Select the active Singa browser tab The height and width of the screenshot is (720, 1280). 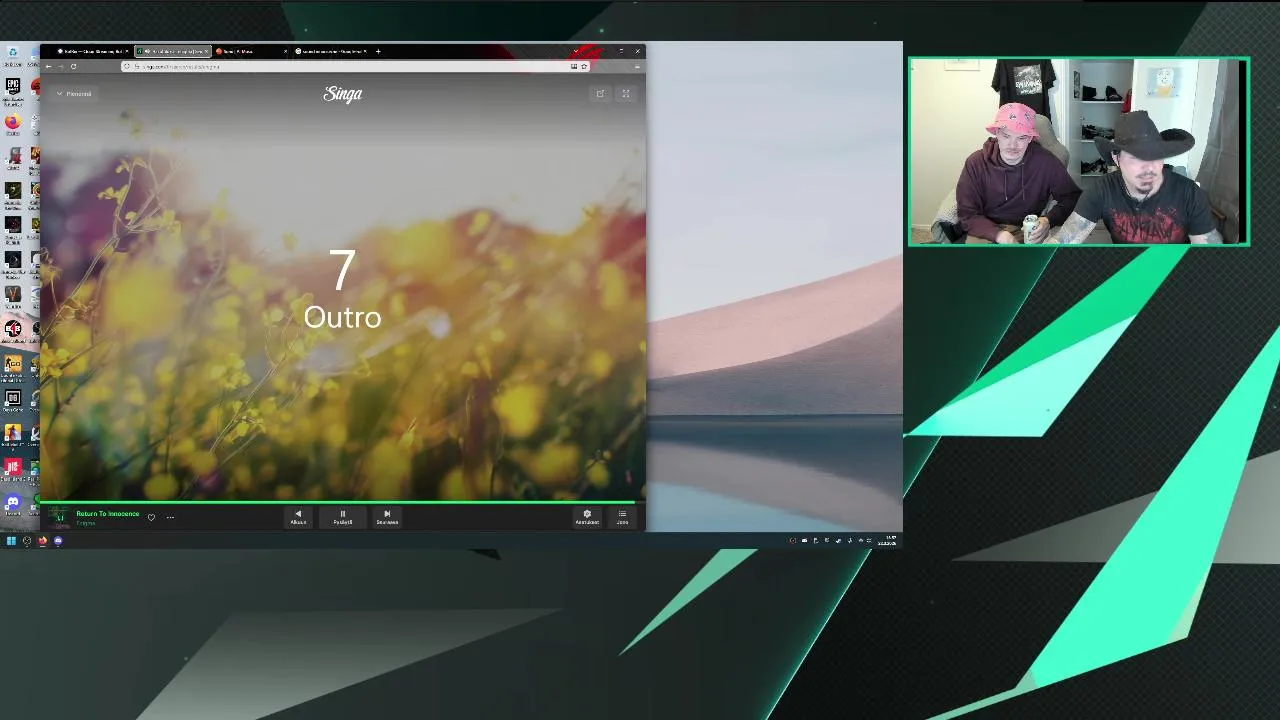pos(173,51)
